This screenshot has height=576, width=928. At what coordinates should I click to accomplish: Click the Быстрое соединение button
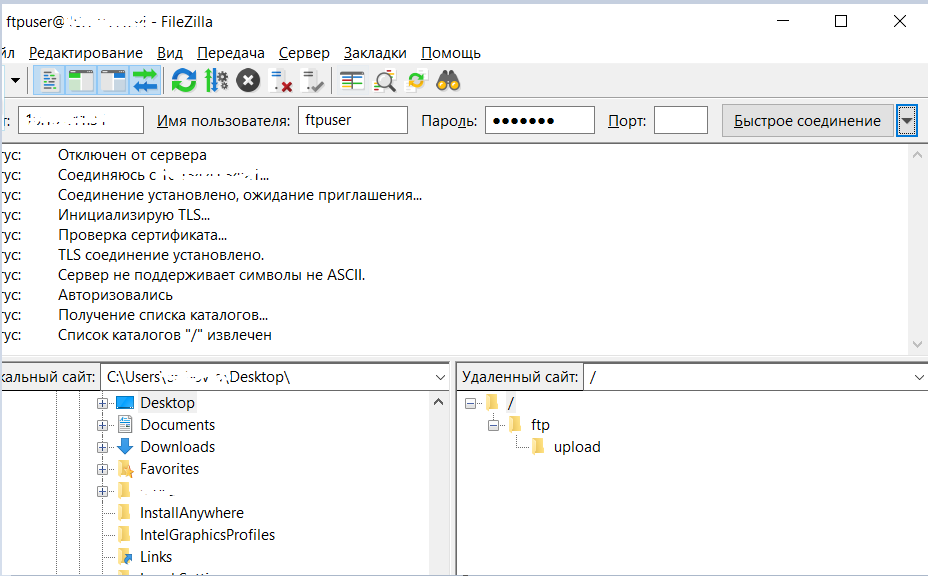[807, 121]
